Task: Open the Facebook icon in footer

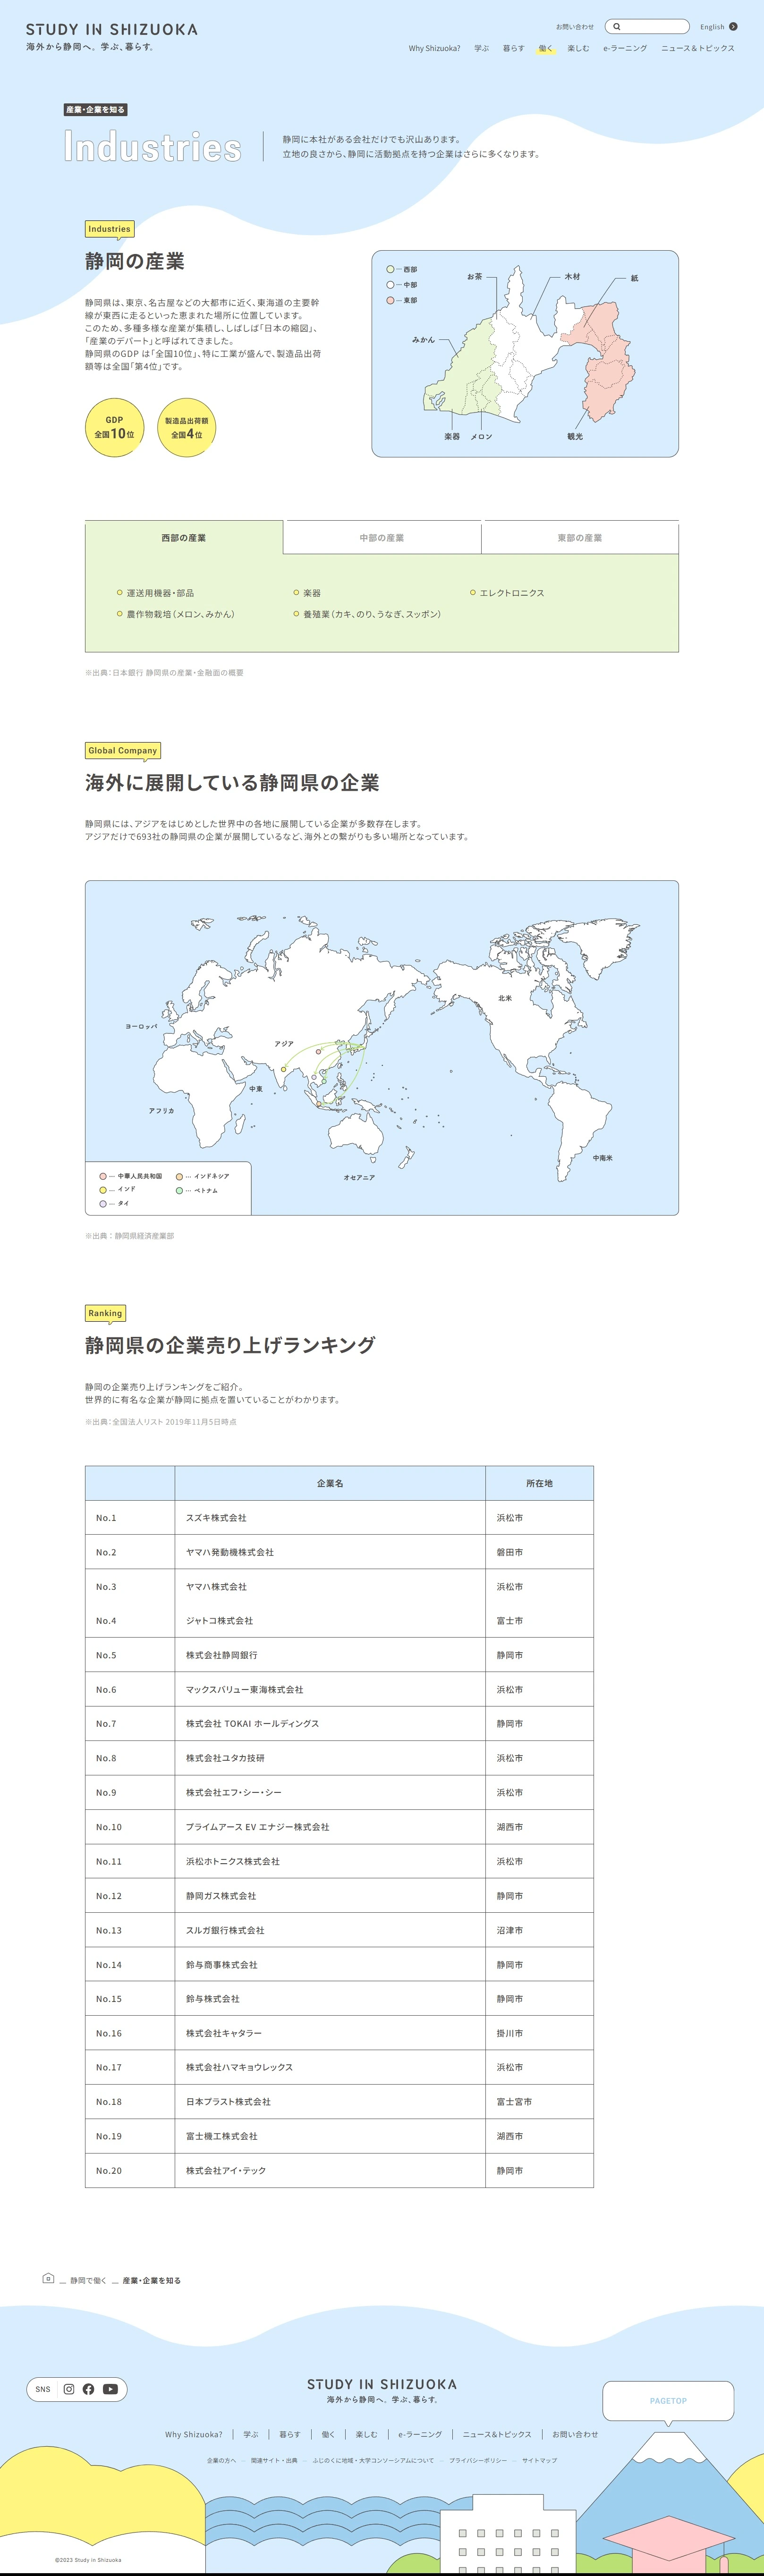Action: coord(88,2389)
